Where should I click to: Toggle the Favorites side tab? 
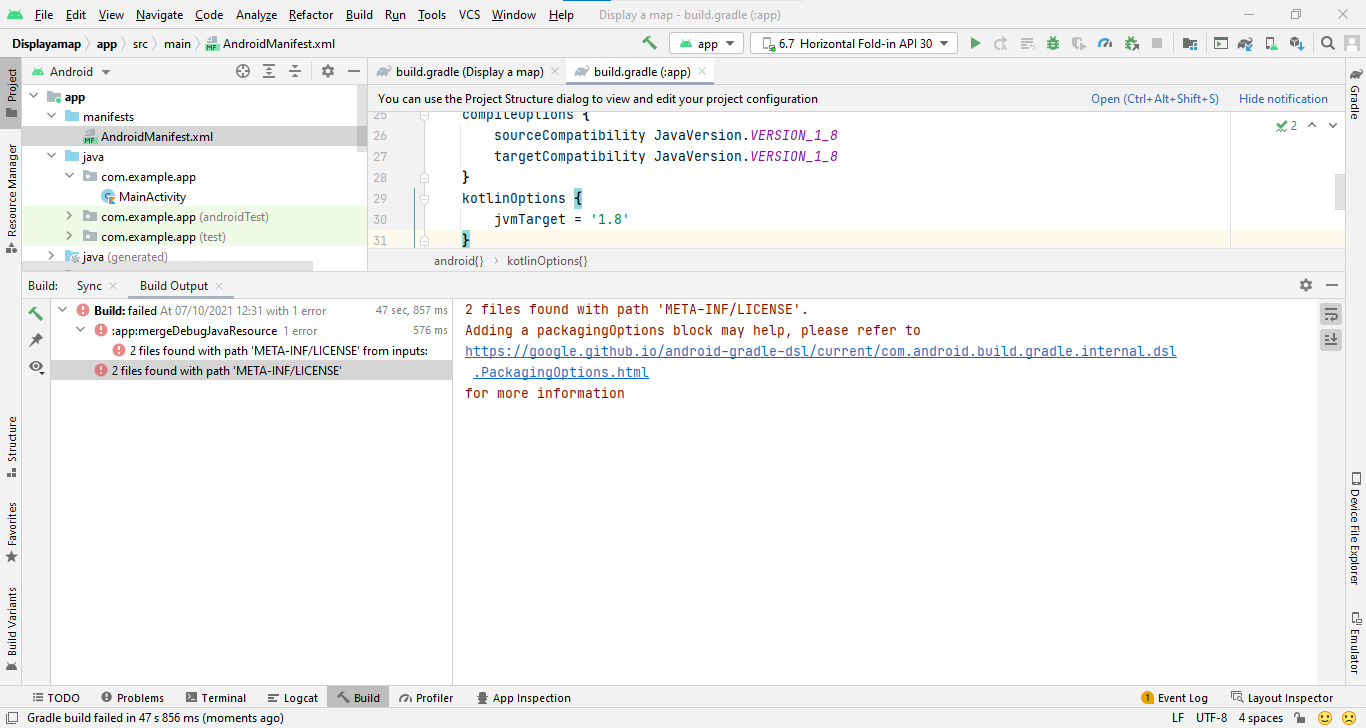coord(11,532)
